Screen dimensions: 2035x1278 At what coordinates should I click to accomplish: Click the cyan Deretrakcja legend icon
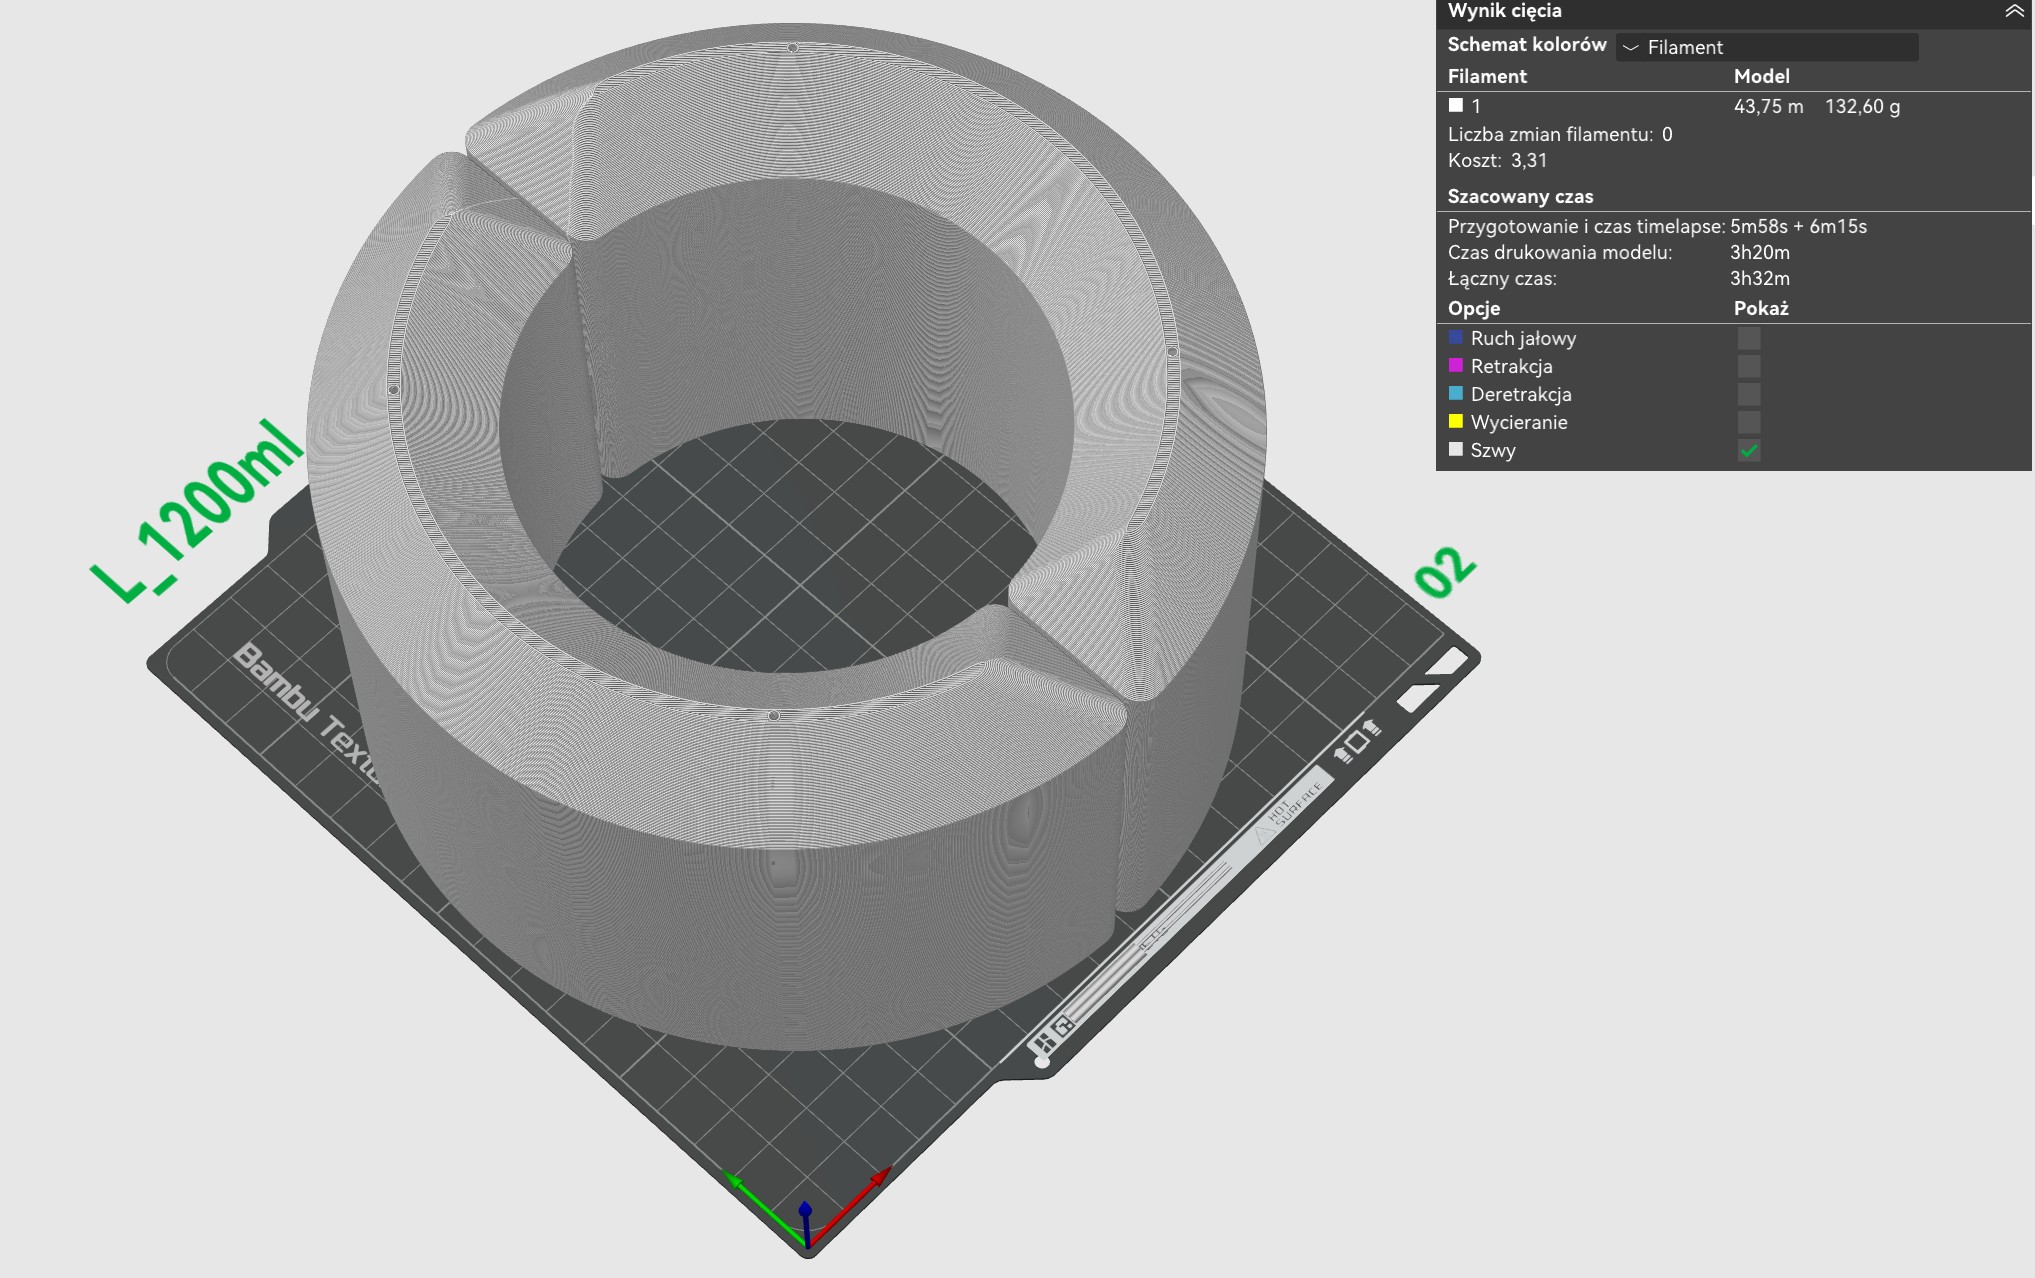click(1456, 394)
